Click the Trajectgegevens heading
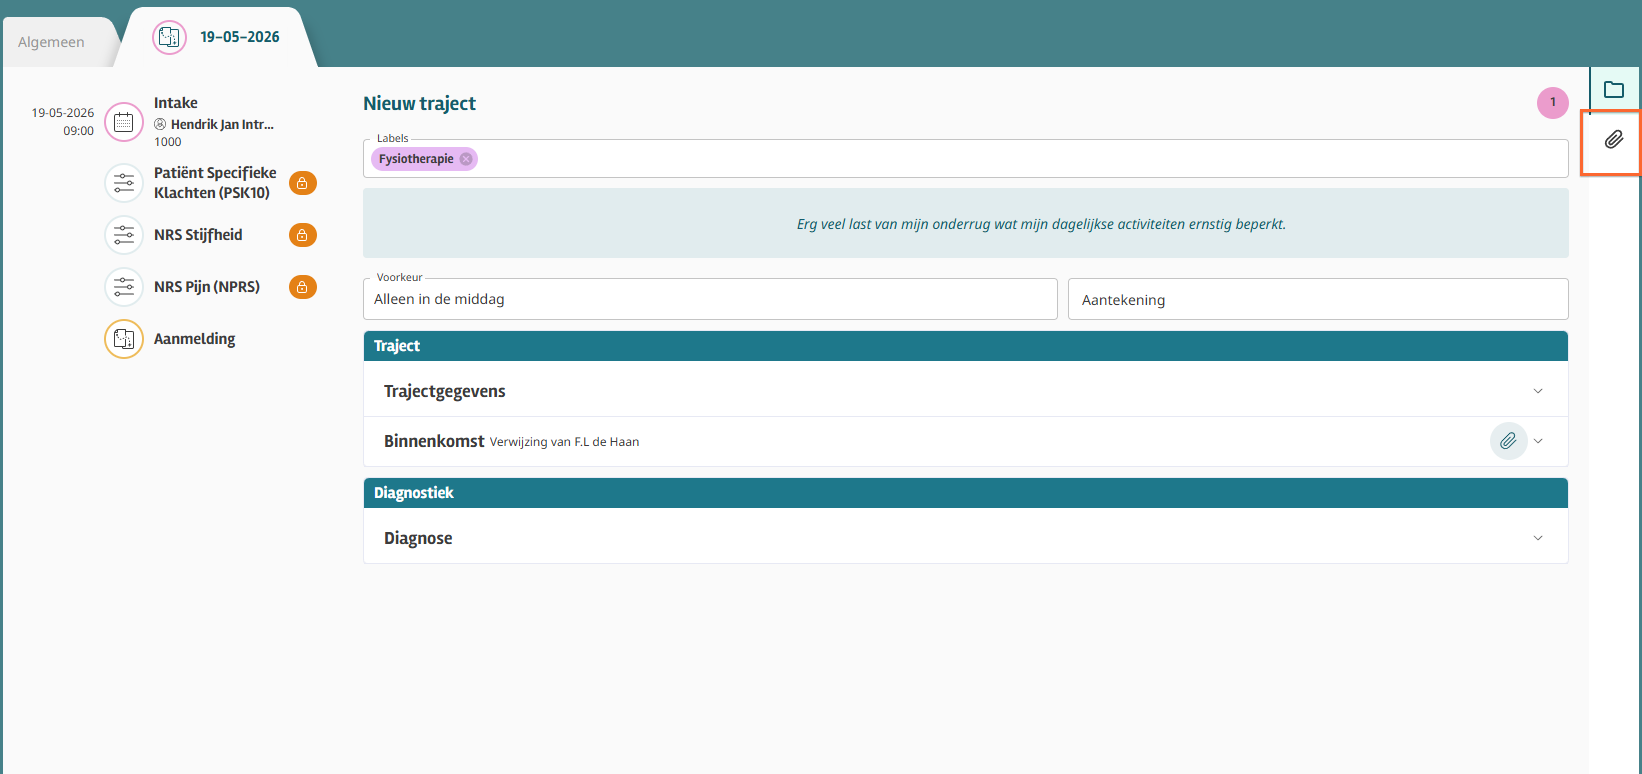 tap(445, 391)
